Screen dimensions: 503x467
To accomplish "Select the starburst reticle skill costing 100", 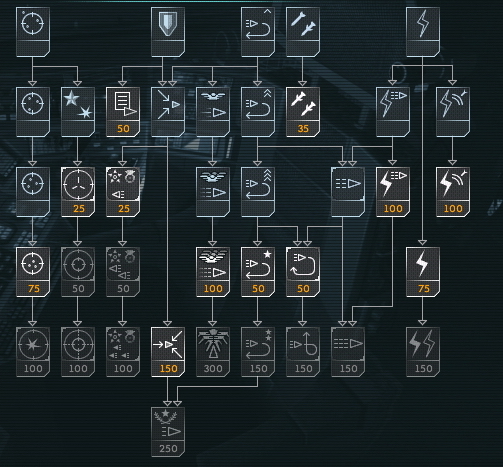I will point(33,352).
